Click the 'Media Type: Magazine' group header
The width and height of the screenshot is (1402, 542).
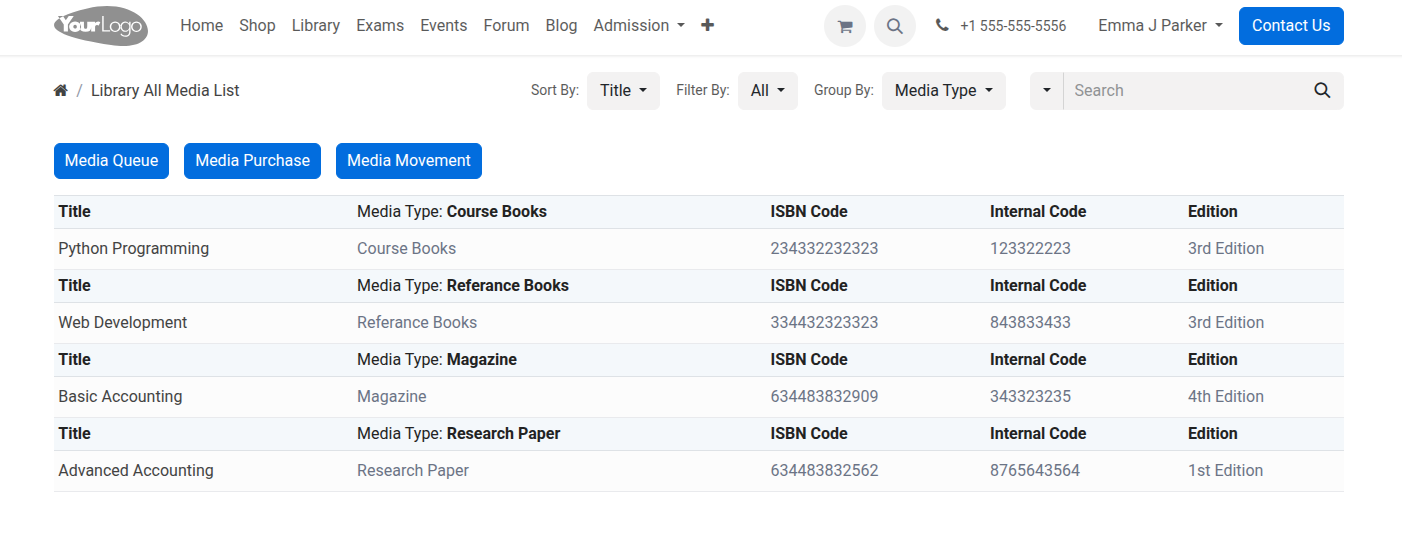point(437,360)
